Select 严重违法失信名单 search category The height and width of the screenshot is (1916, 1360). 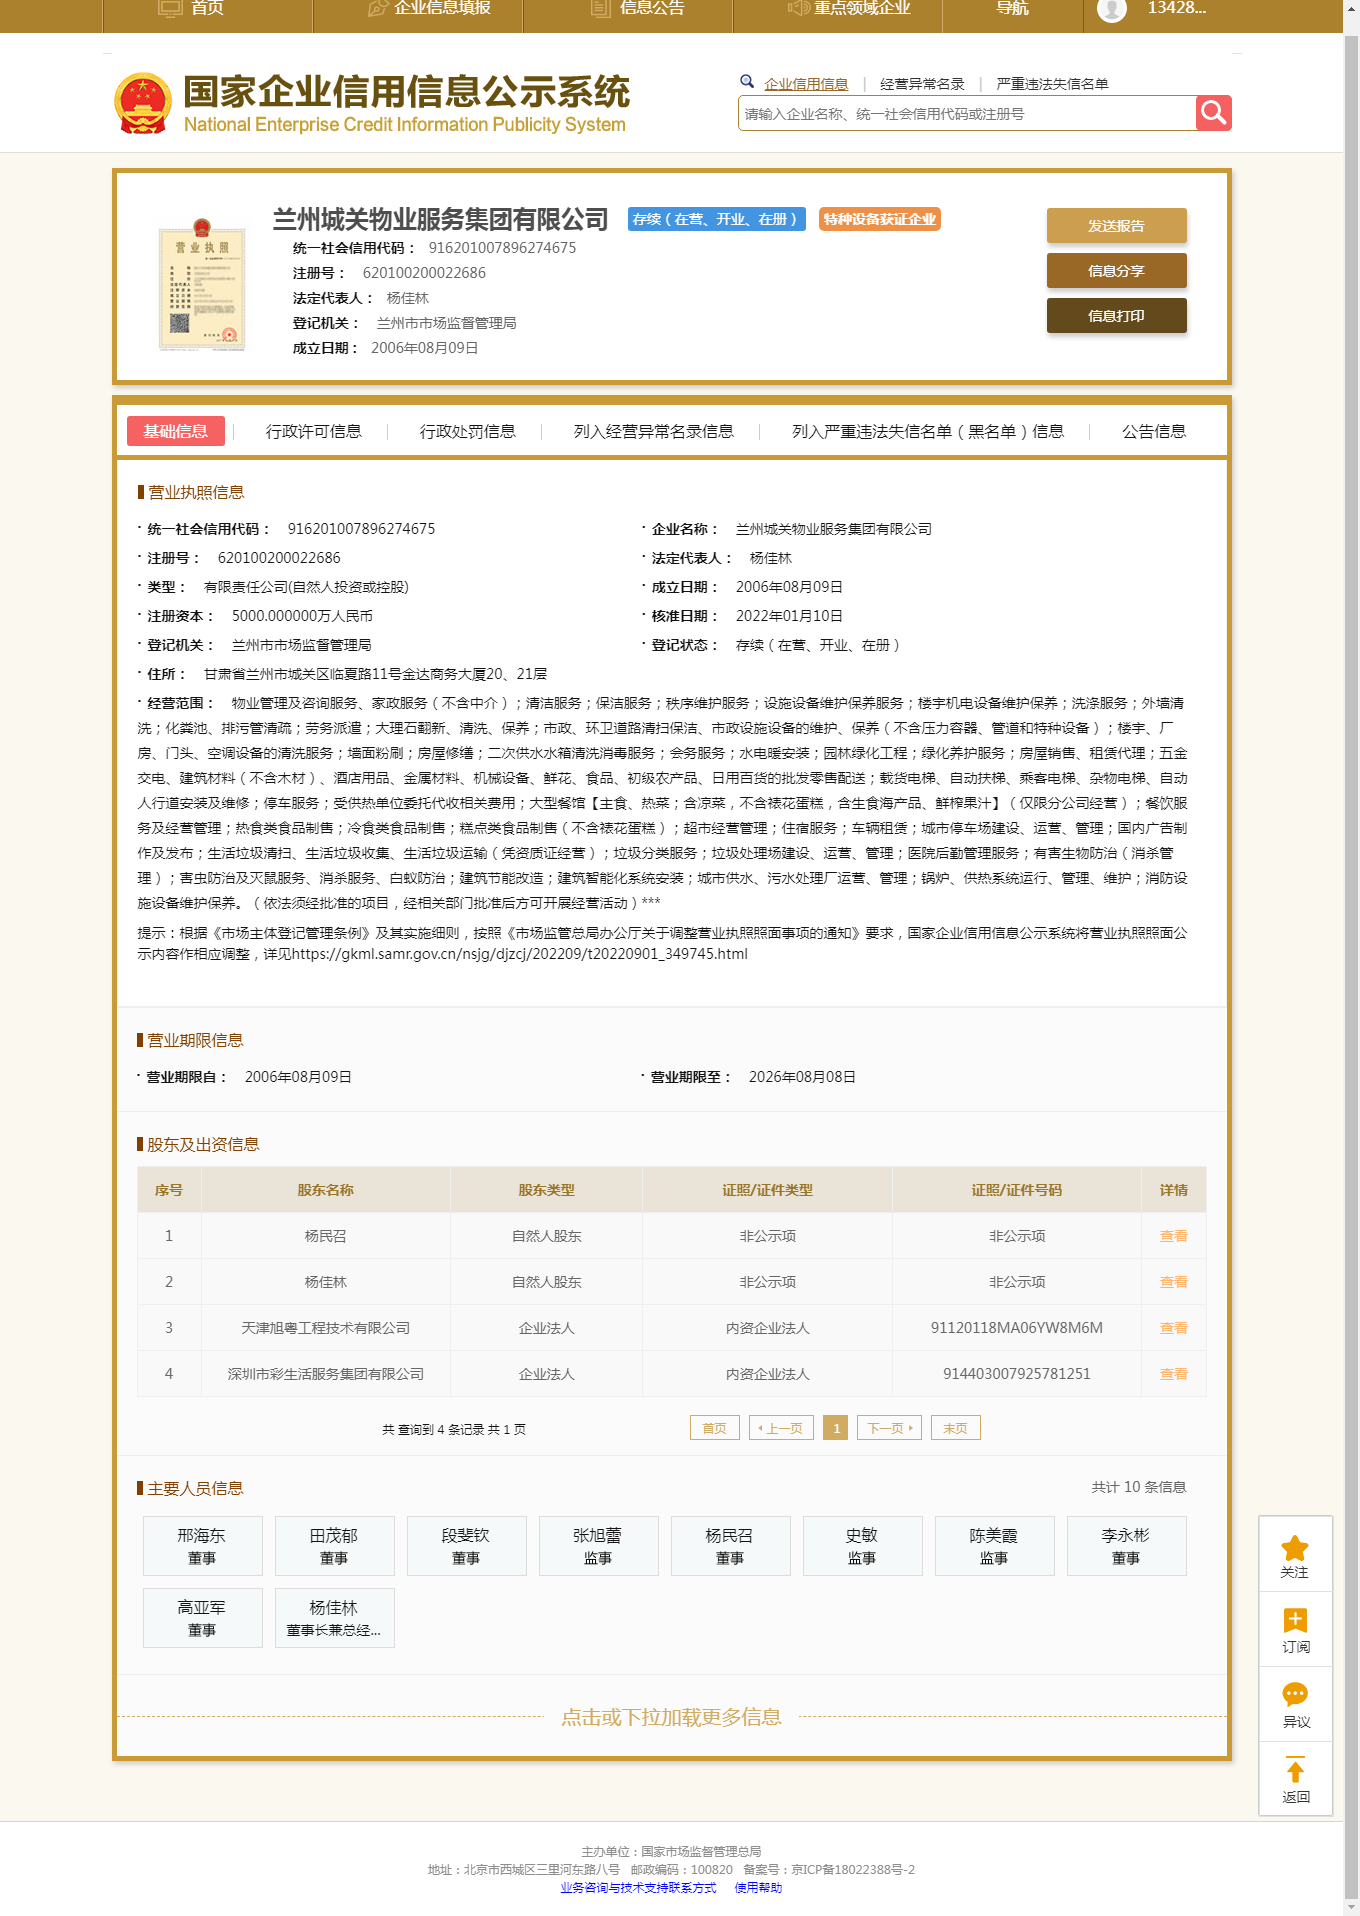click(1052, 84)
